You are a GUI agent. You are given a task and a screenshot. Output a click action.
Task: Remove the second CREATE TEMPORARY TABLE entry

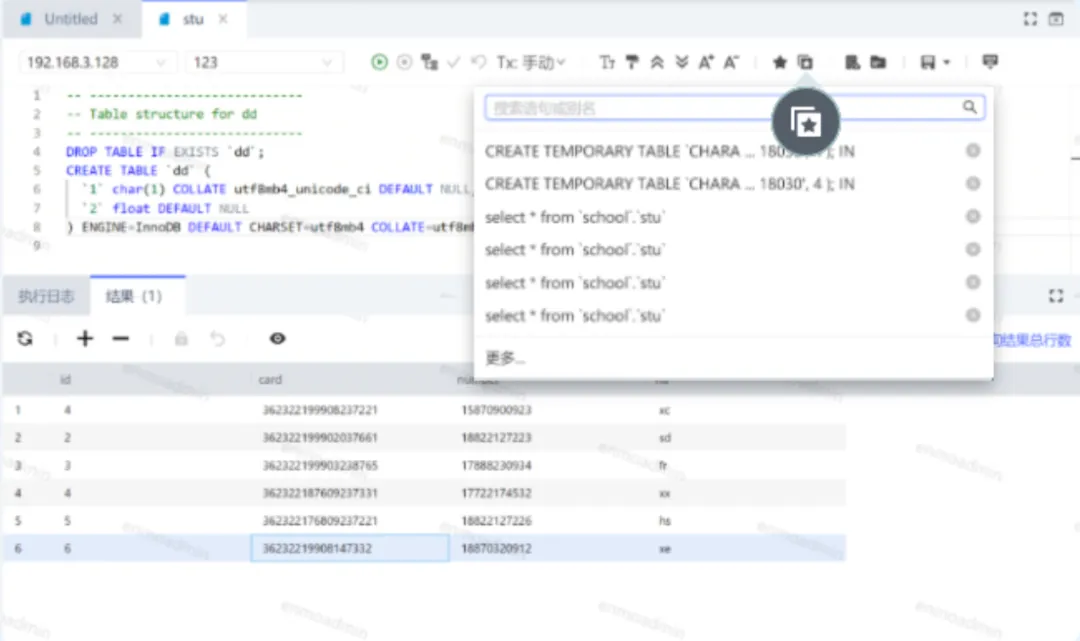click(x=973, y=184)
